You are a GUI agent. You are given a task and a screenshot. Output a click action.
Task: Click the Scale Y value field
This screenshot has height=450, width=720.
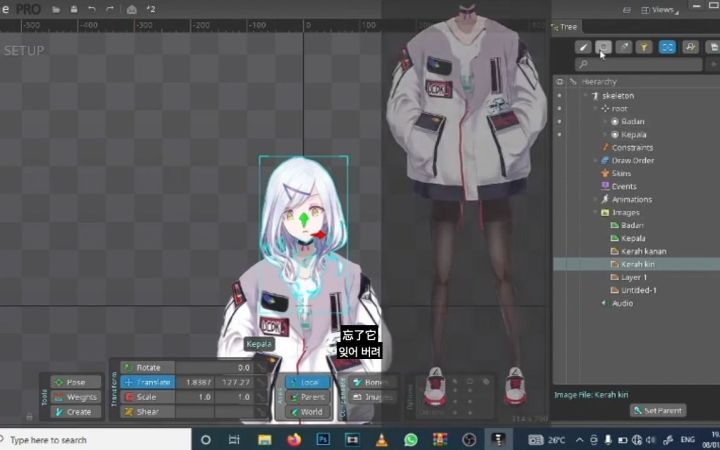point(234,397)
